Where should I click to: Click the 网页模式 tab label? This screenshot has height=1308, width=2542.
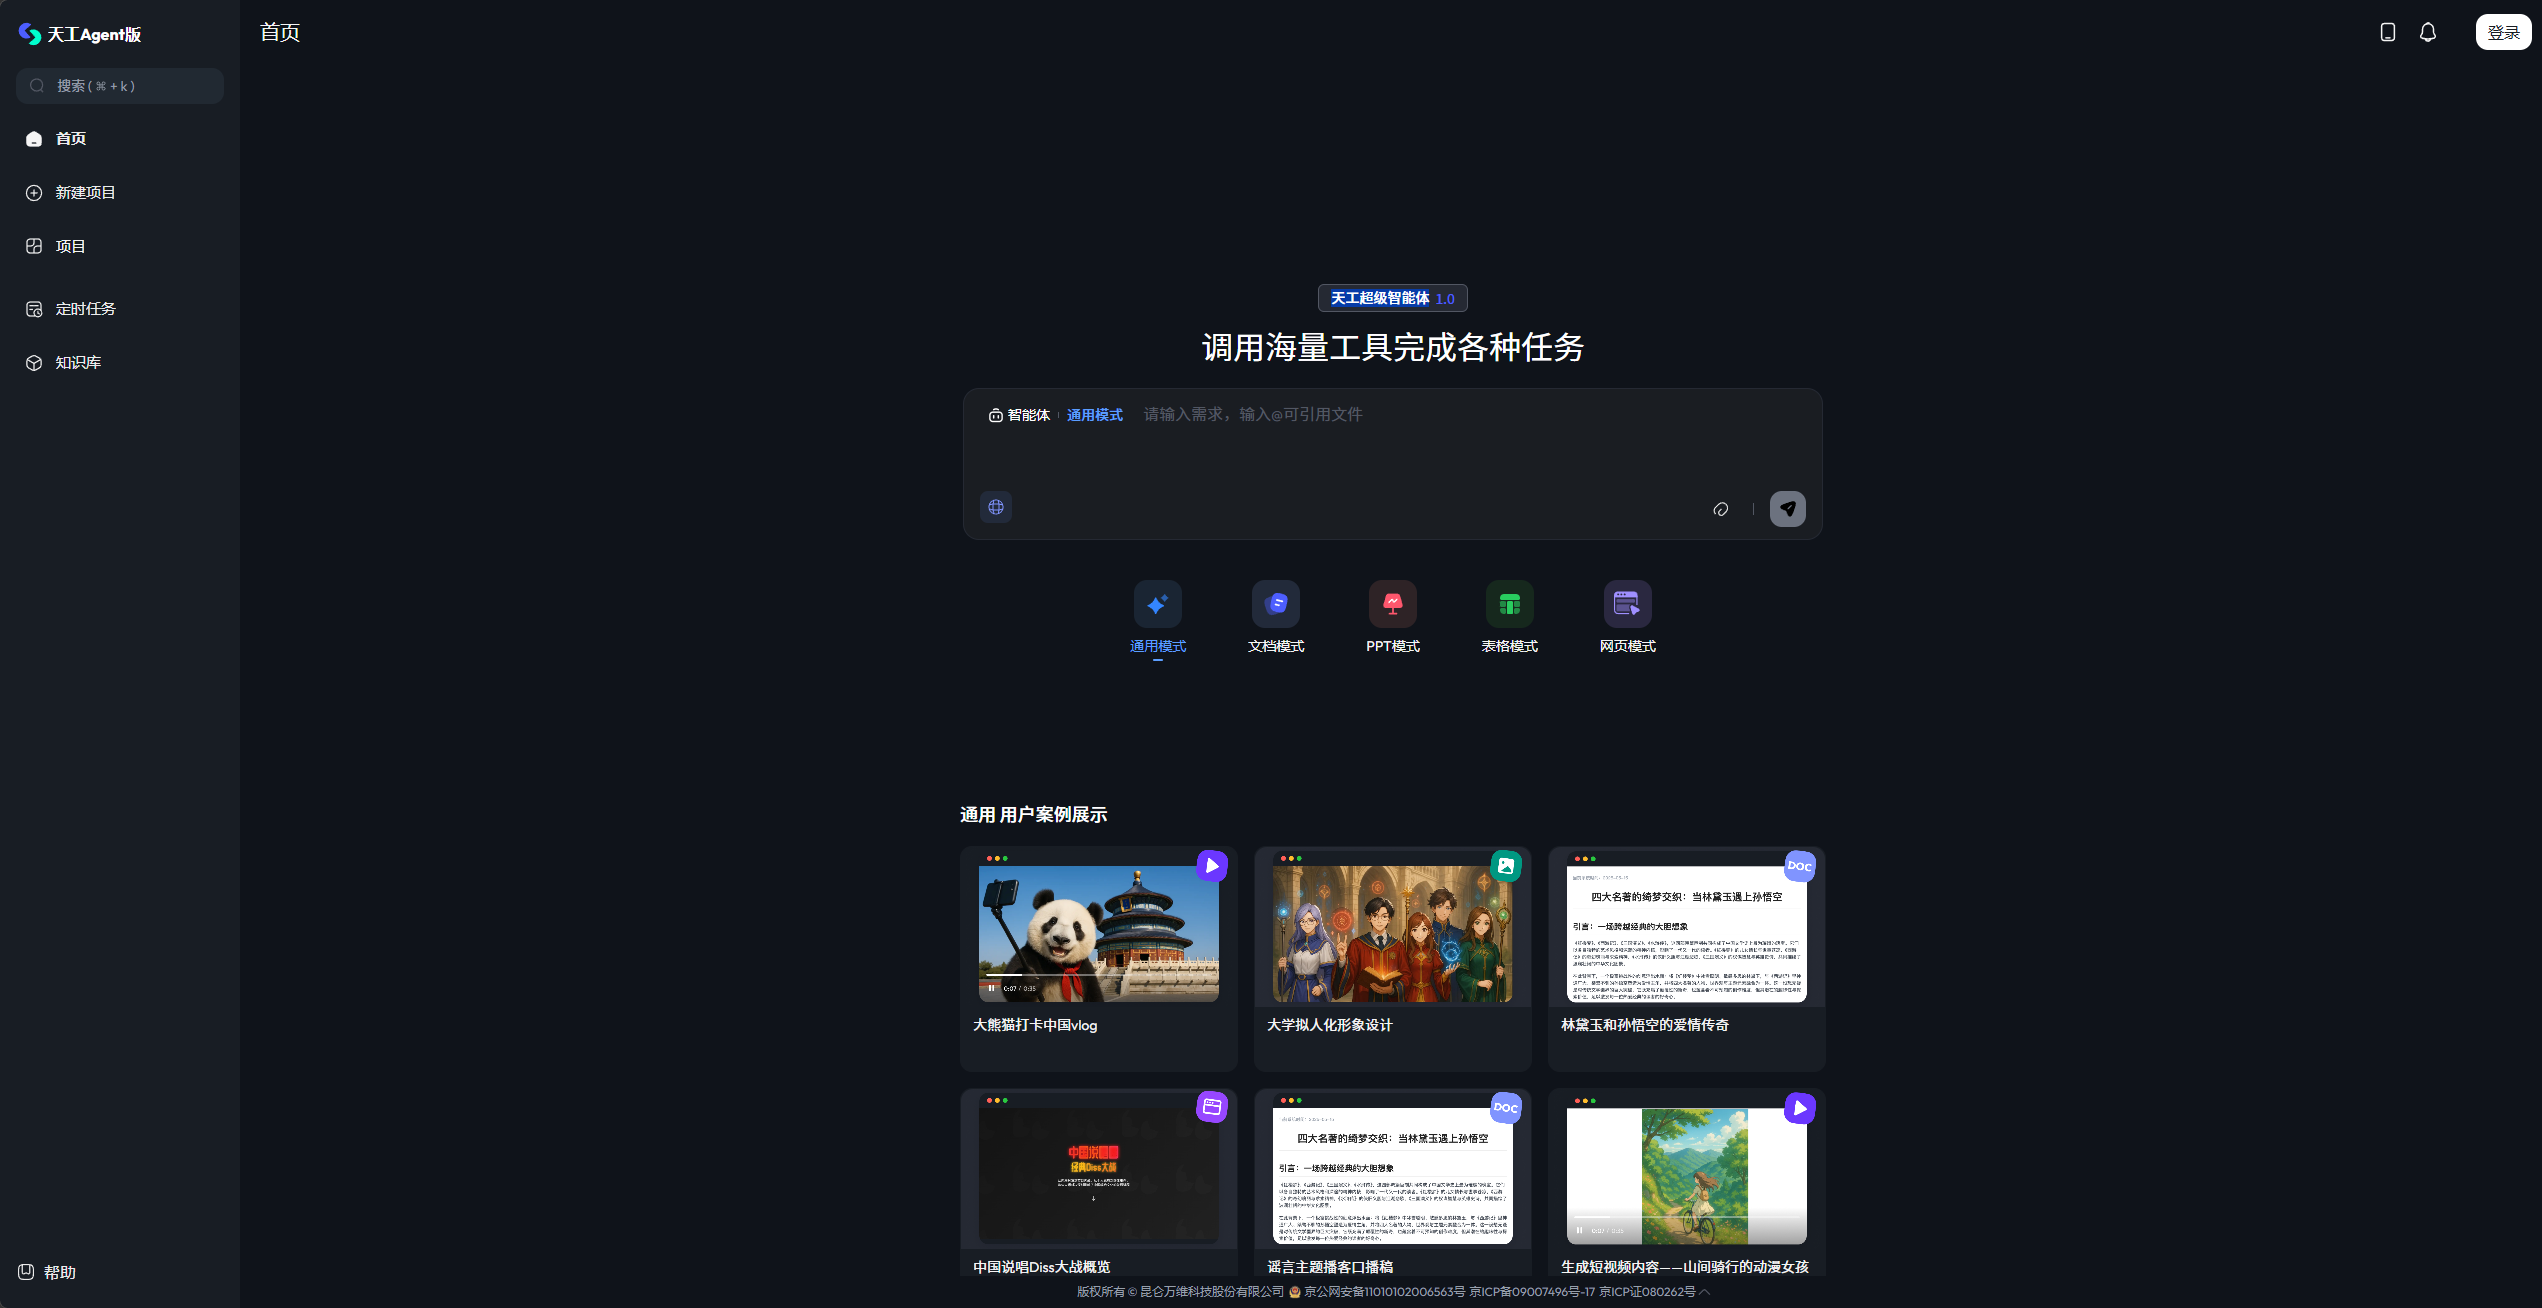click(1628, 646)
